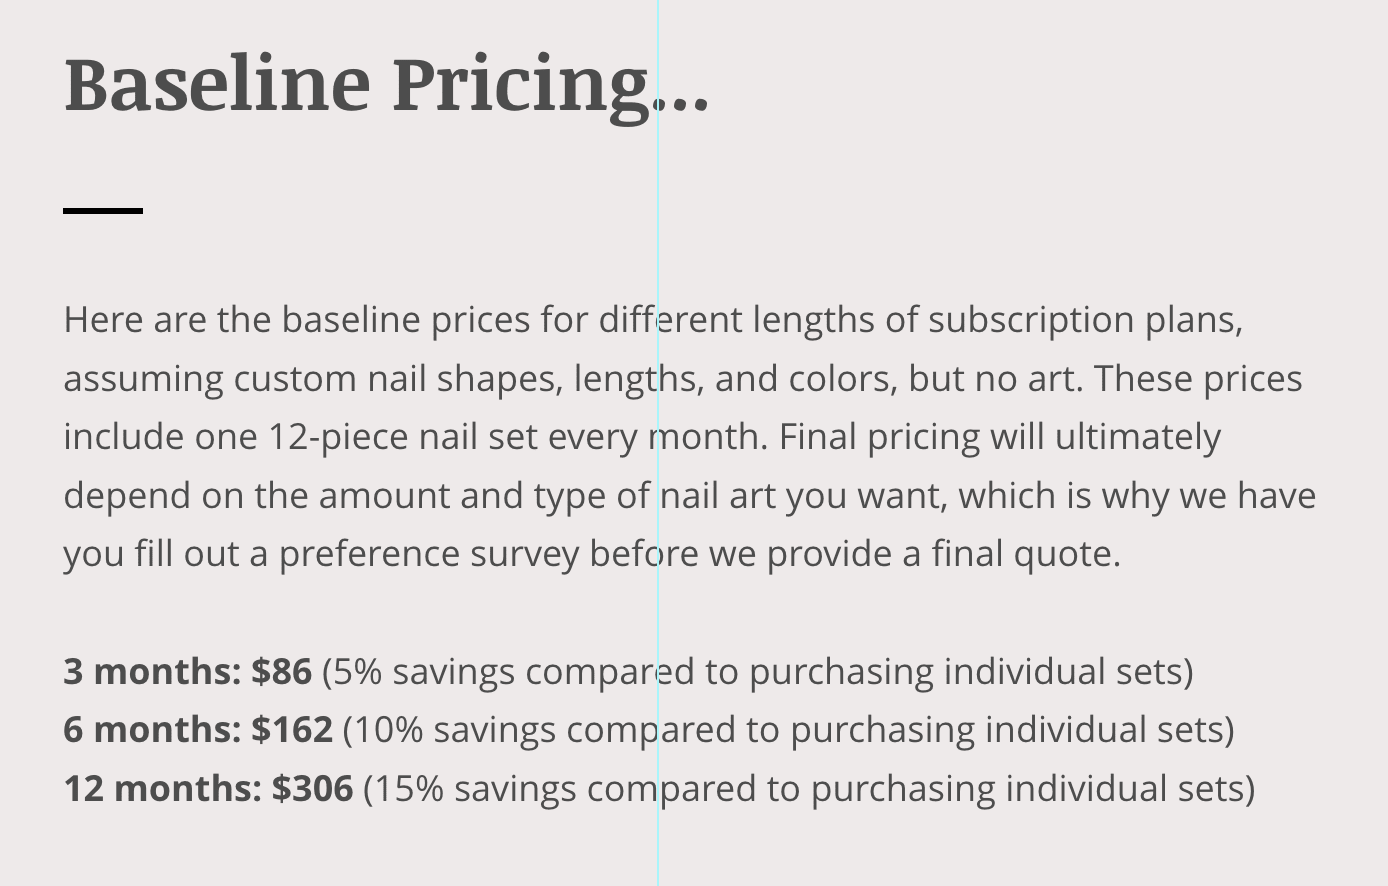Click the '5% savings' parenthetical text

[x=758, y=672]
